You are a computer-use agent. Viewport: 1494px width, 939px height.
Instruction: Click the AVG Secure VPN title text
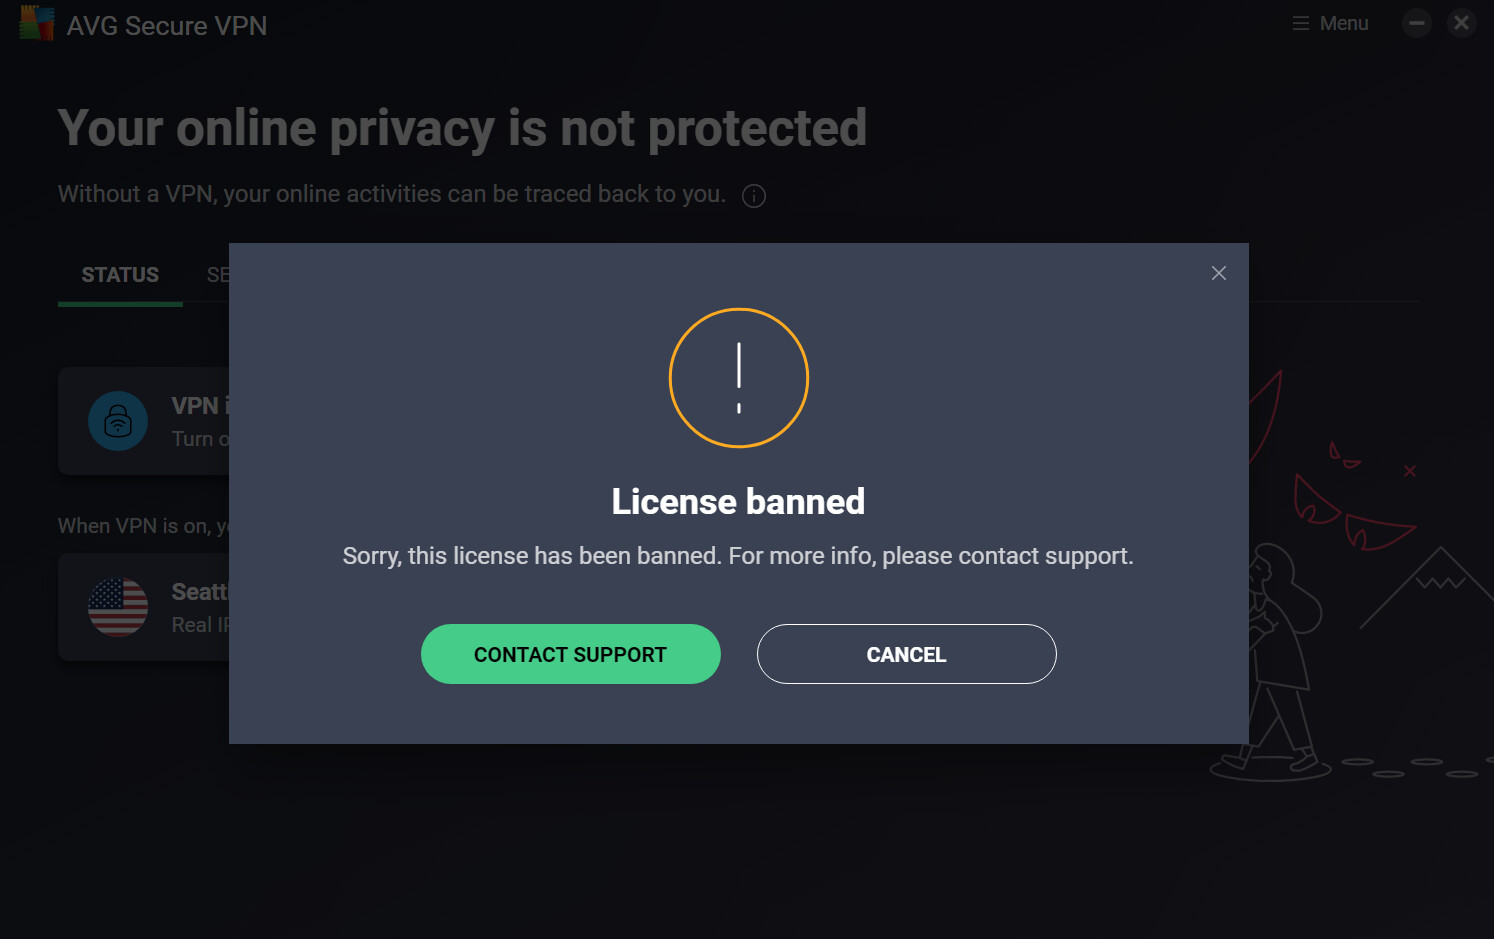point(167,26)
